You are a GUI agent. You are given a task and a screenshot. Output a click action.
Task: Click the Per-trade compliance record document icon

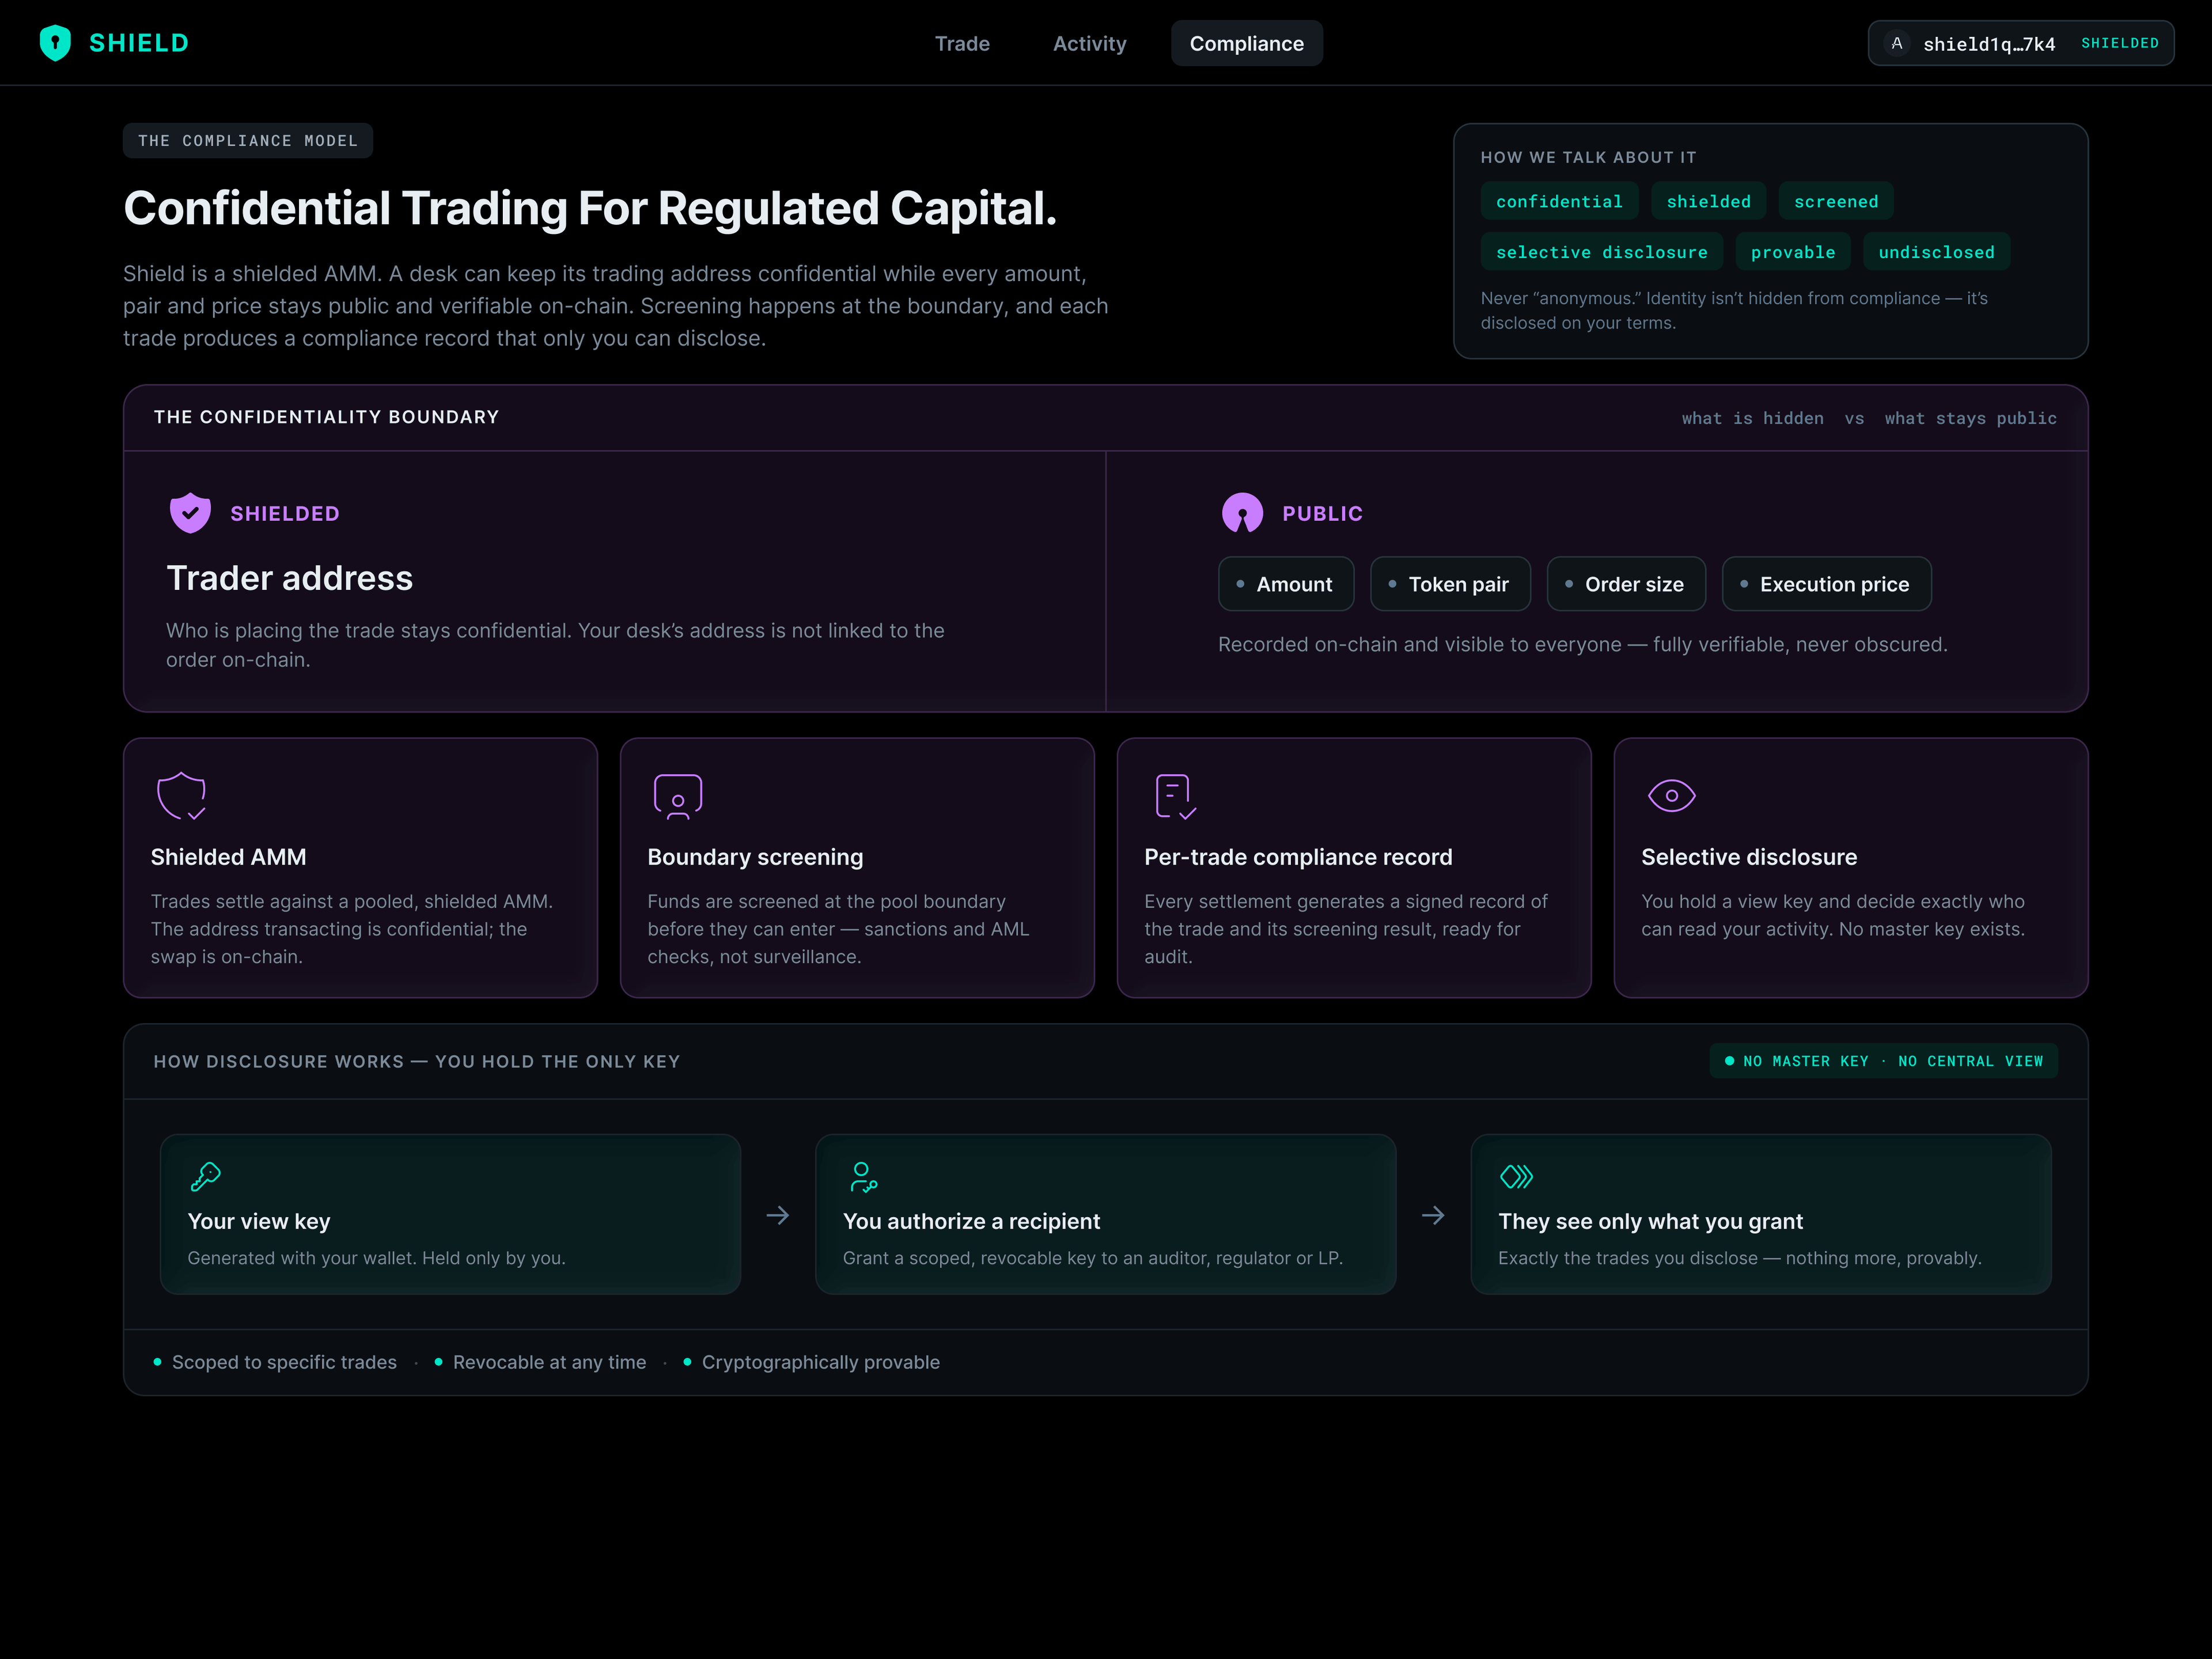pyautogui.click(x=1175, y=796)
